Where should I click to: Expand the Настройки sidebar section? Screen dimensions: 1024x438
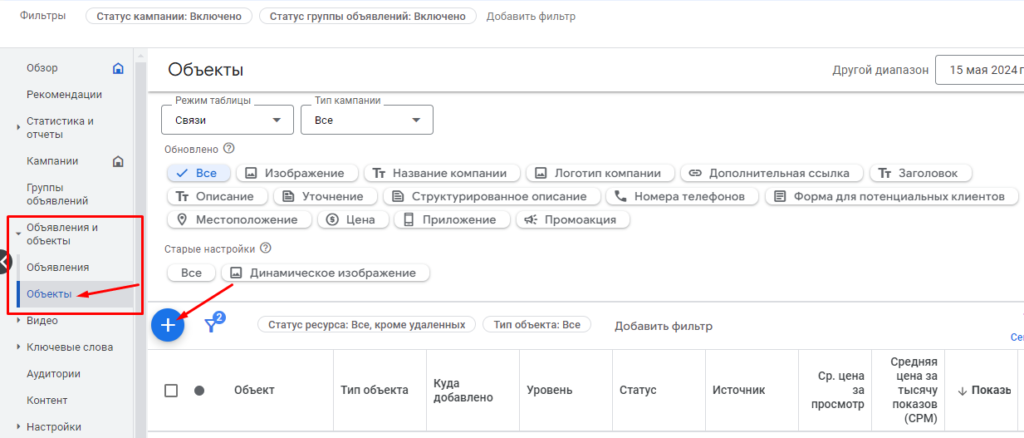click(x=18, y=427)
